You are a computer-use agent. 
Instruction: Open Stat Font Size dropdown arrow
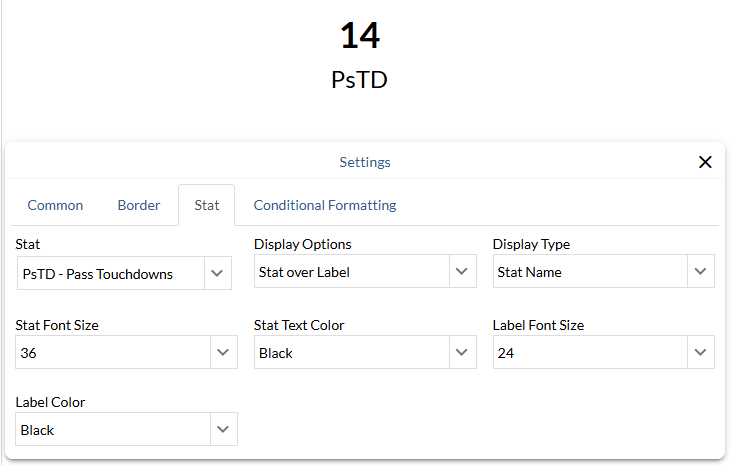222,352
